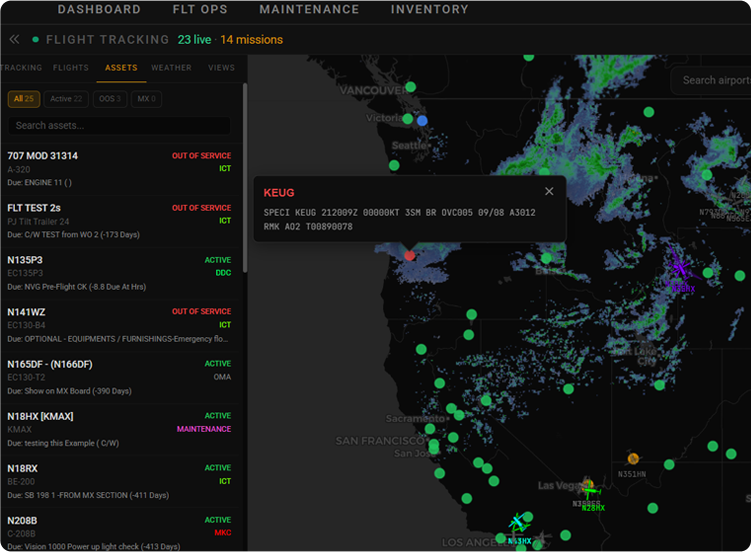This screenshot has width=751, height=552.
Task: Filter assets by OOS 3
Action: (x=110, y=99)
